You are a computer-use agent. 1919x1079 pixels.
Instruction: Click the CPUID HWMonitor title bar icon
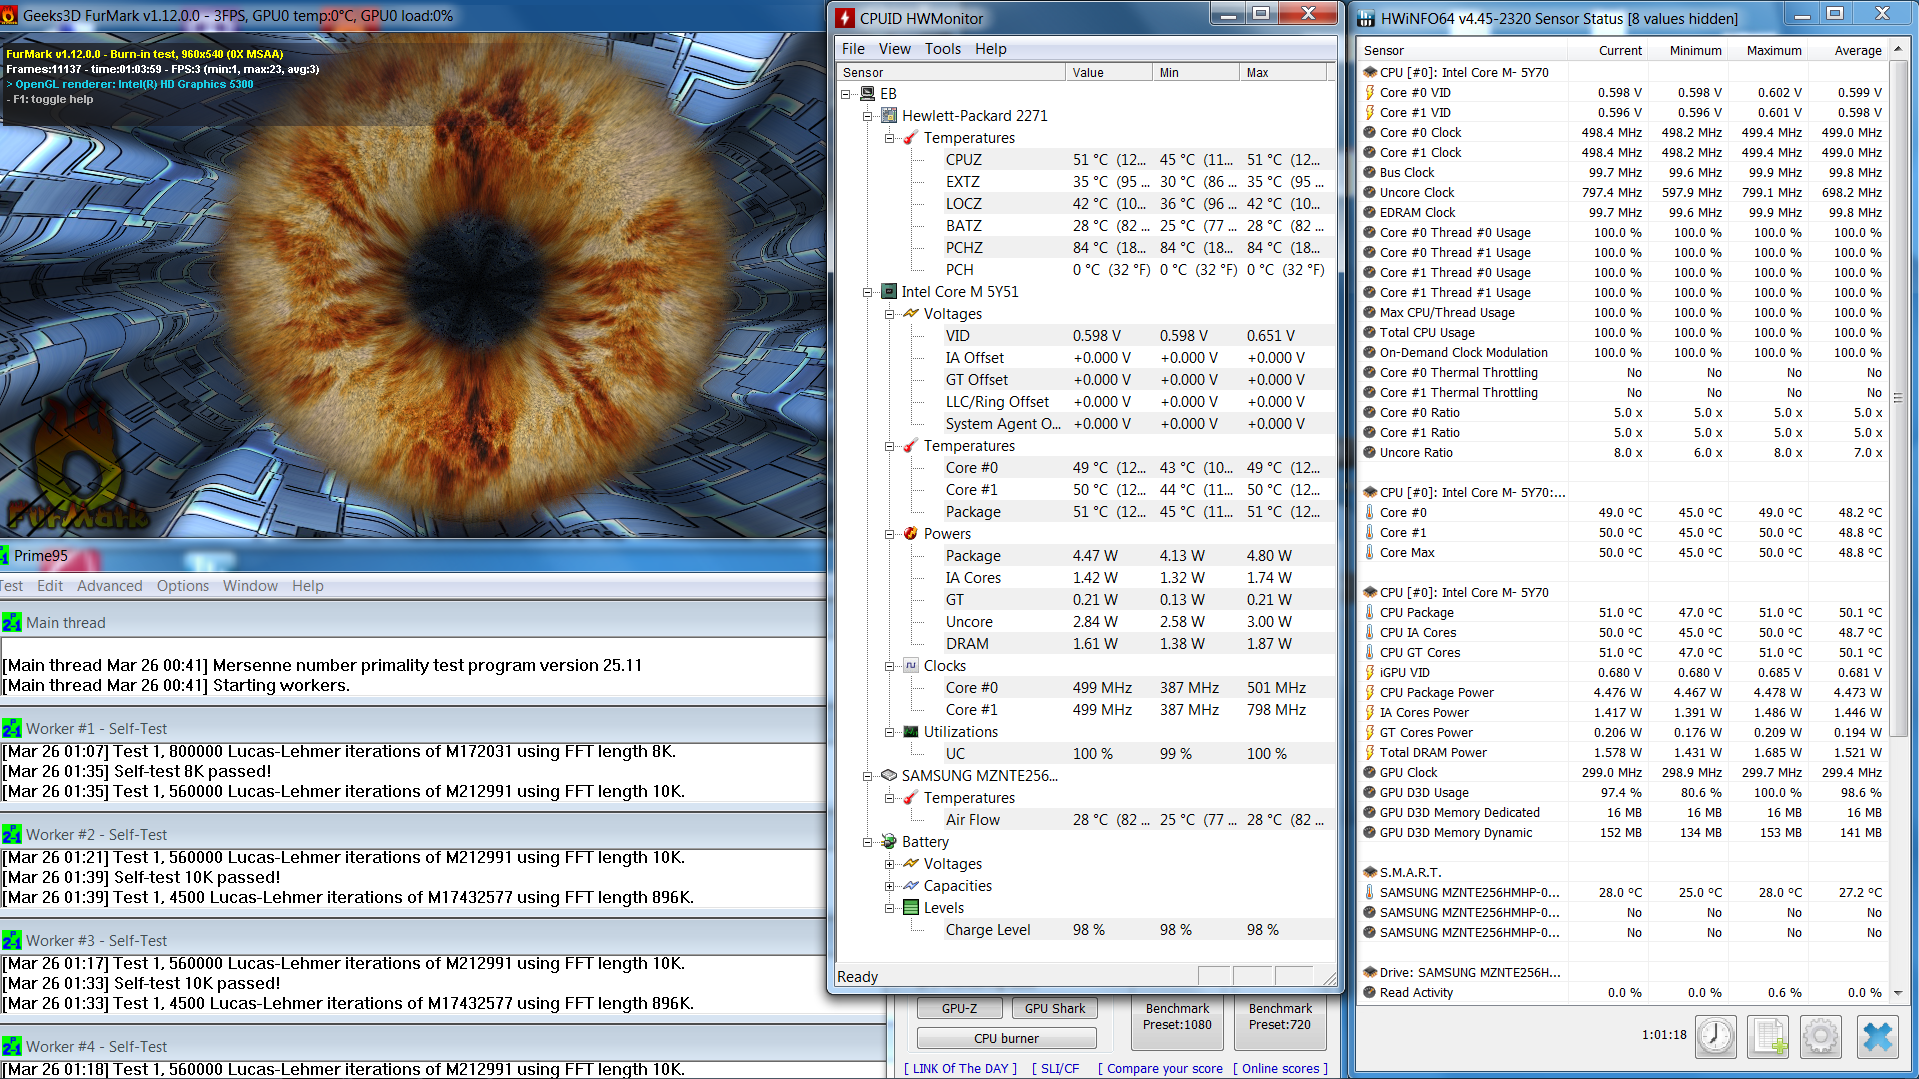click(846, 18)
